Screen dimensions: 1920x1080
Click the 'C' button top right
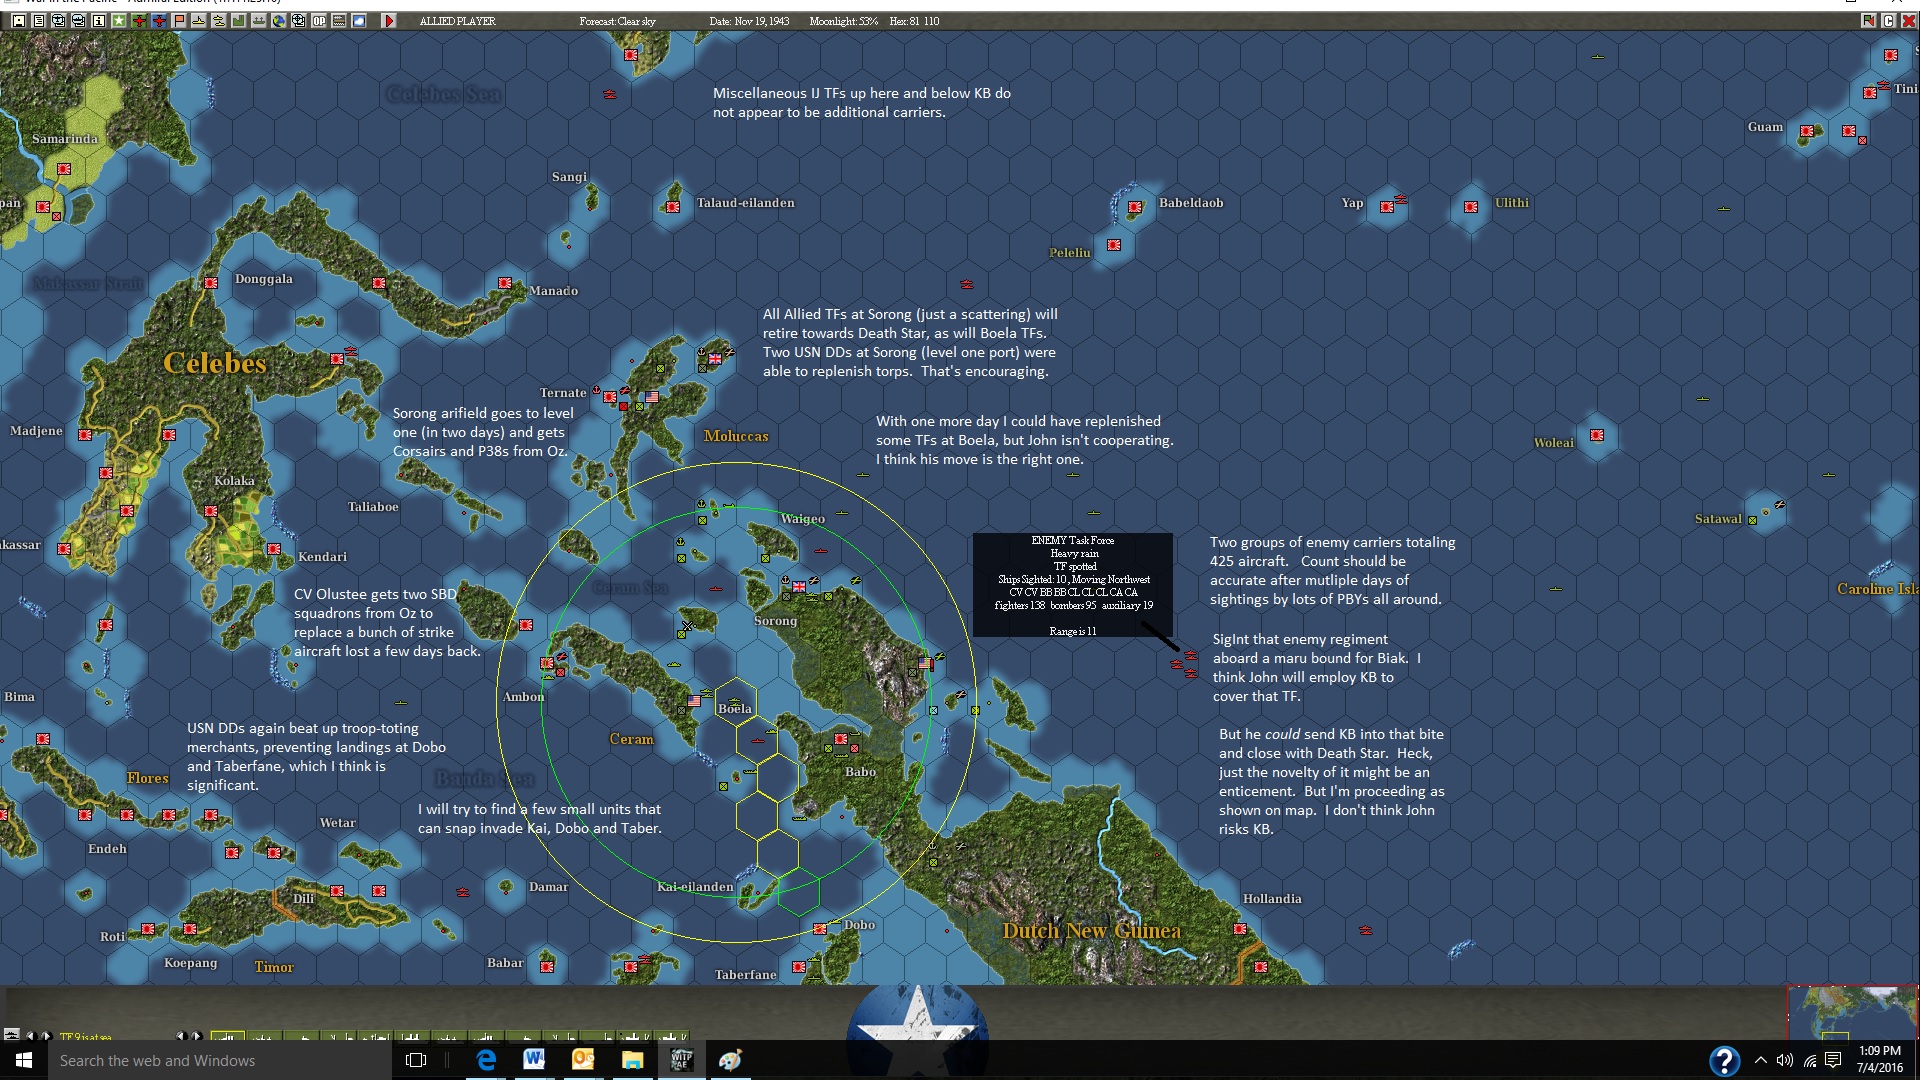(1888, 21)
